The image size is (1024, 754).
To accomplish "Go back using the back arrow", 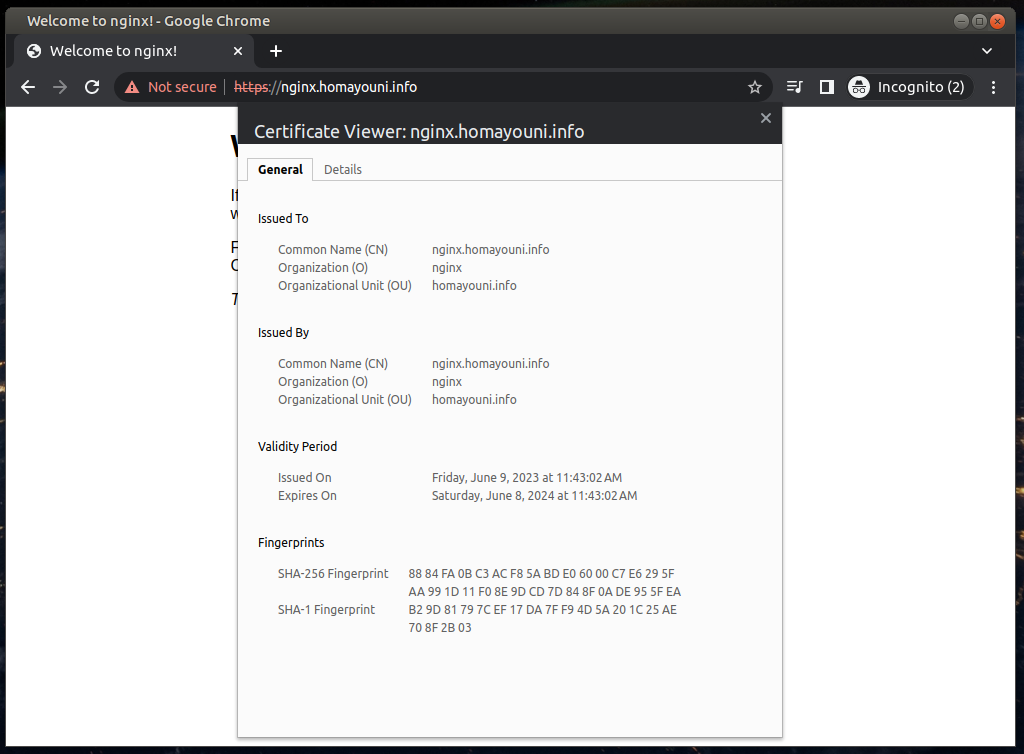I will [28, 87].
